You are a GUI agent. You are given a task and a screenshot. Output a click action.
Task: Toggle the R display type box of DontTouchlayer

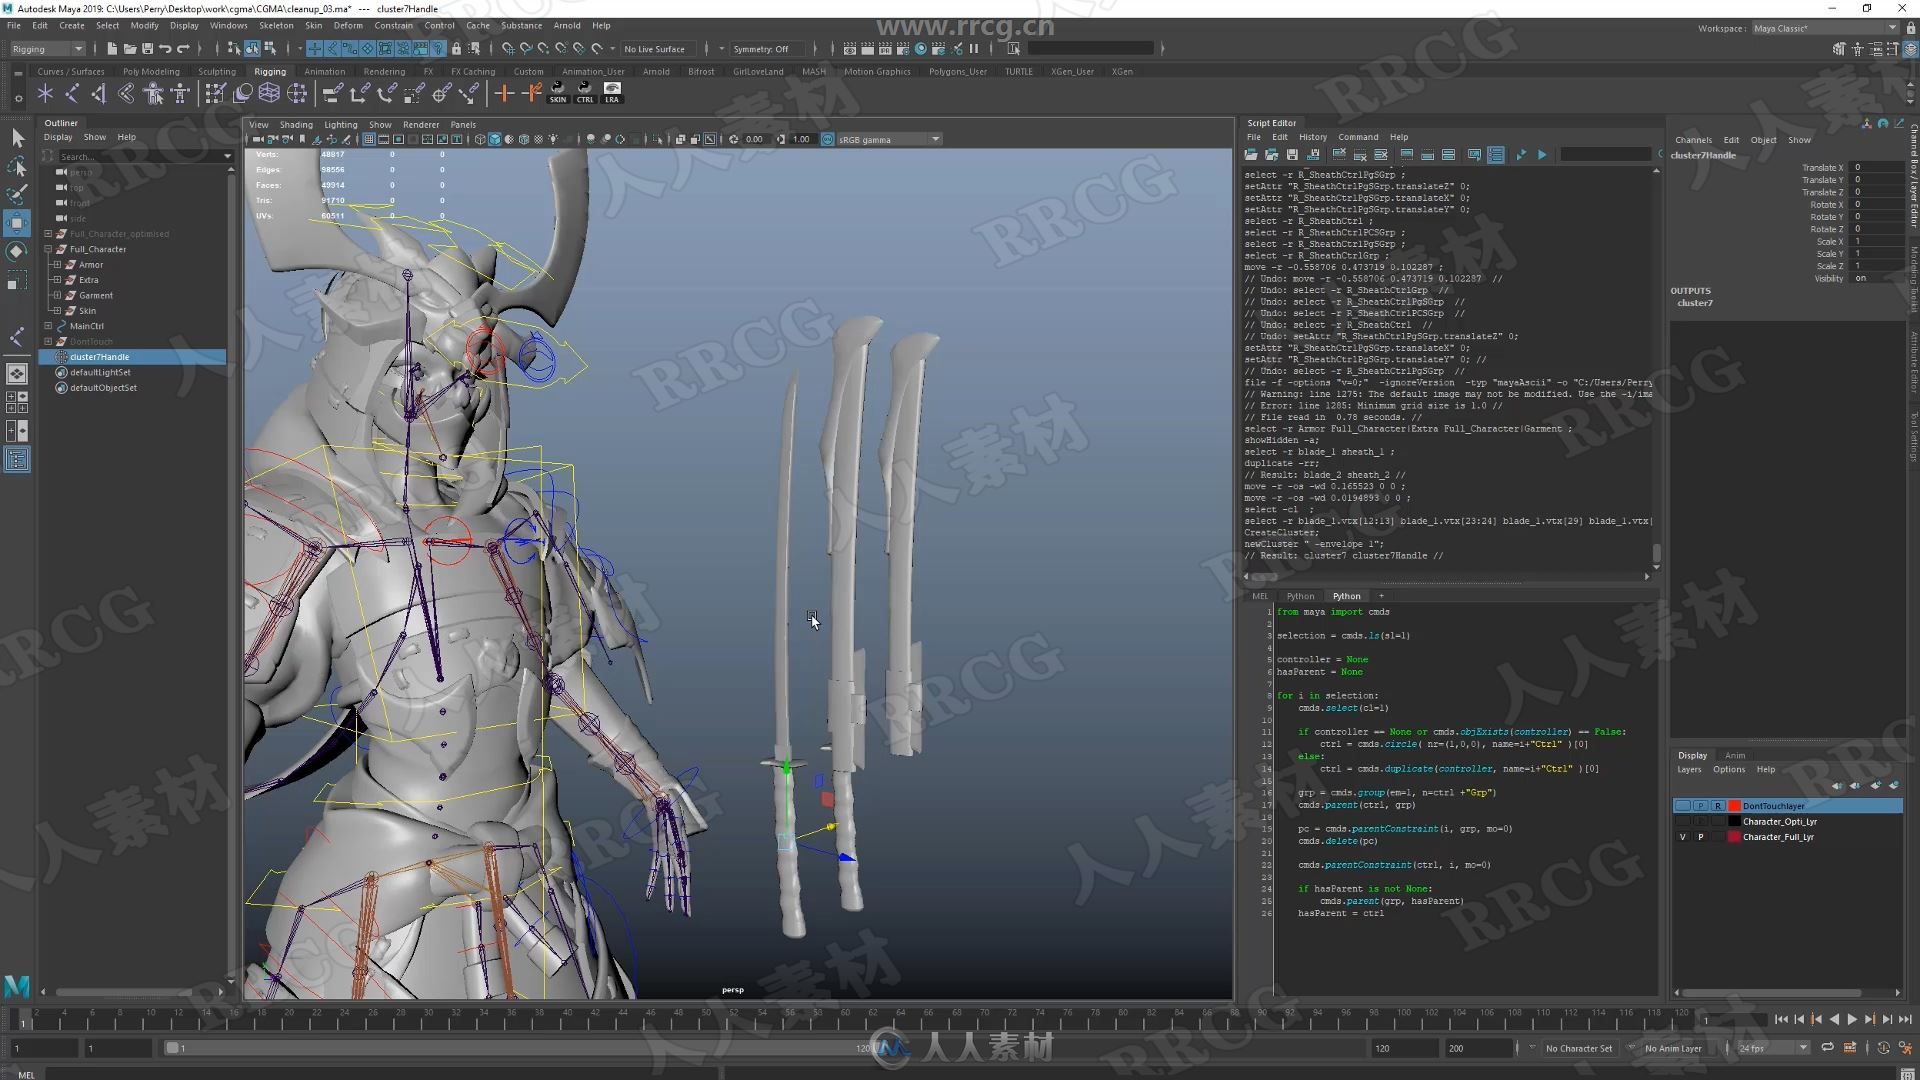coord(1718,805)
